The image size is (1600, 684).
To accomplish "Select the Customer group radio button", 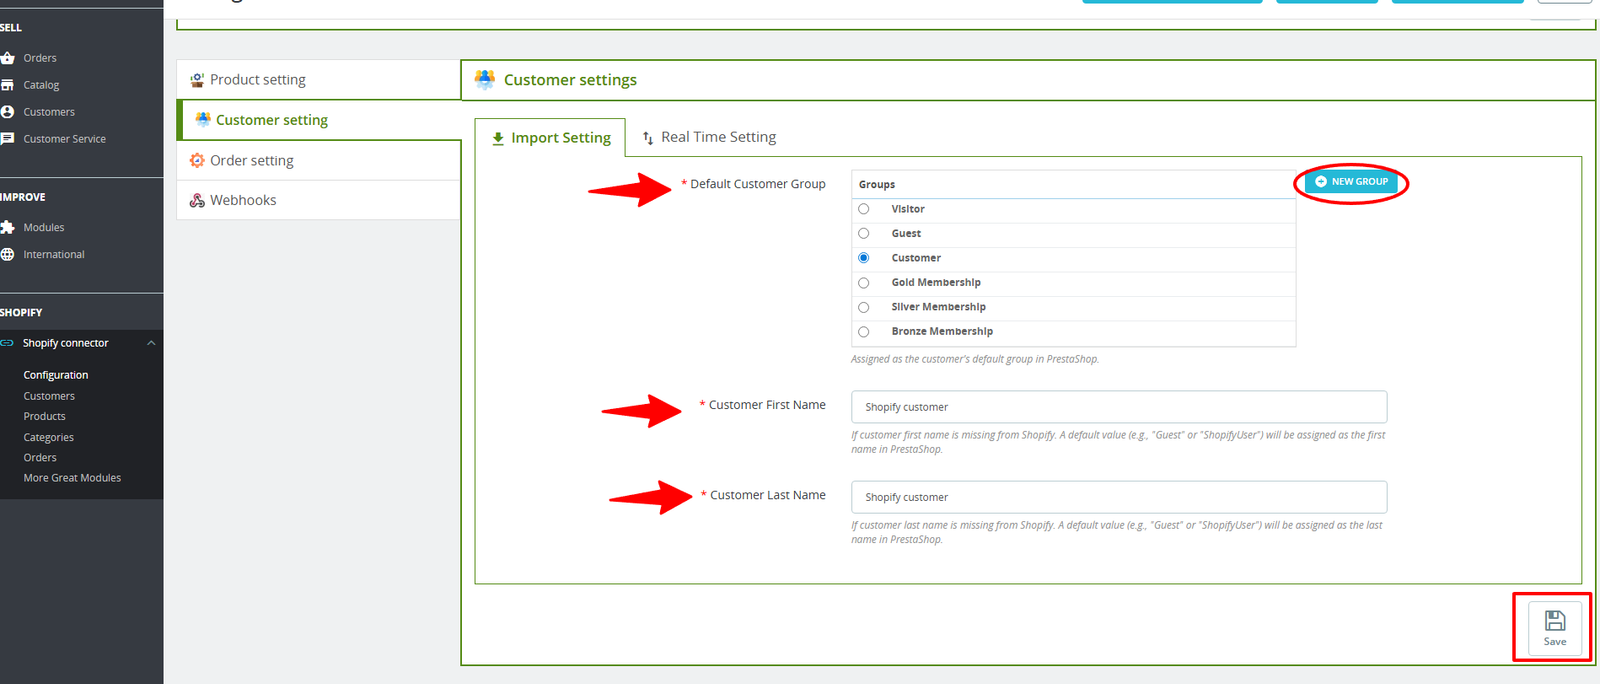I will [864, 258].
